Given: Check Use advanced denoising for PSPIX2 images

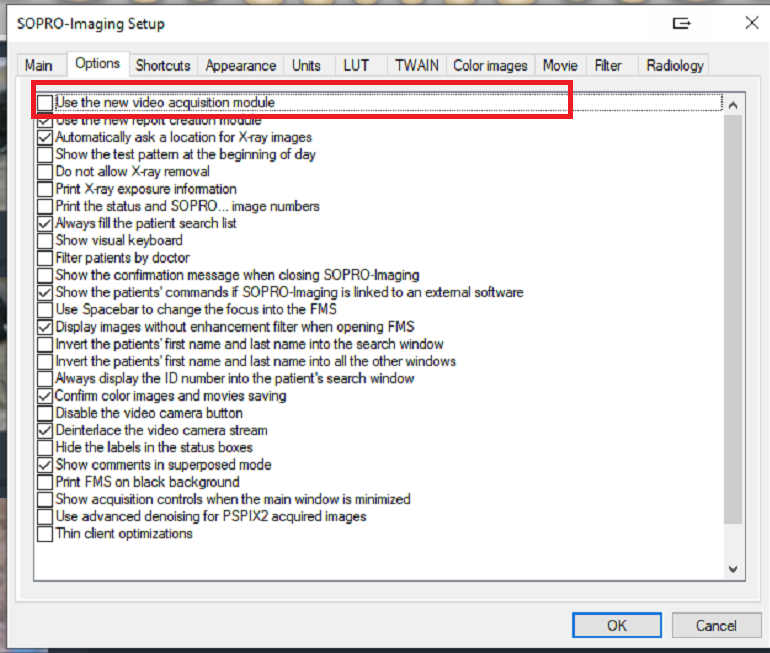Looking at the screenshot, I should click(45, 517).
